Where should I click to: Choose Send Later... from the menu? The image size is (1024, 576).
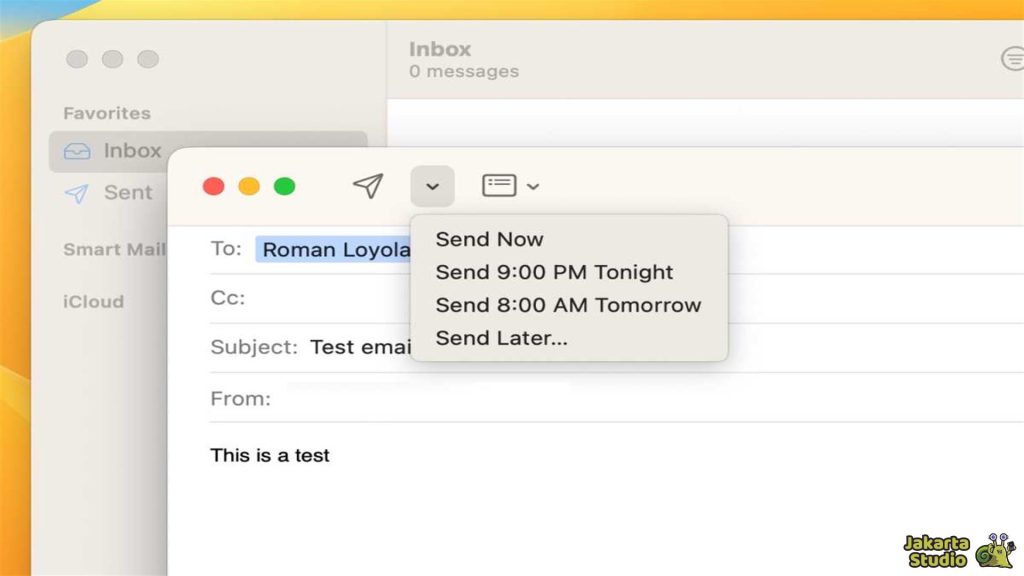click(501, 338)
